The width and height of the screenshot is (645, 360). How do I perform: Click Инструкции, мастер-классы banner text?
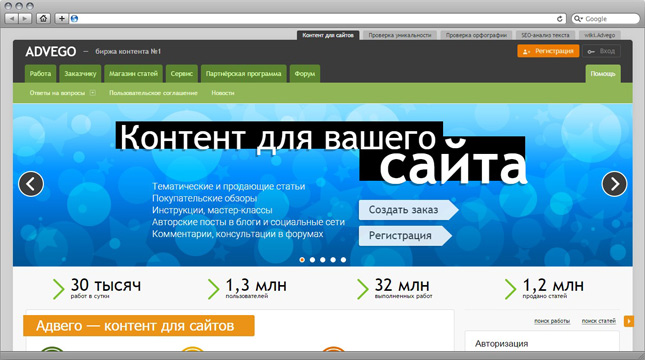coord(212,210)
